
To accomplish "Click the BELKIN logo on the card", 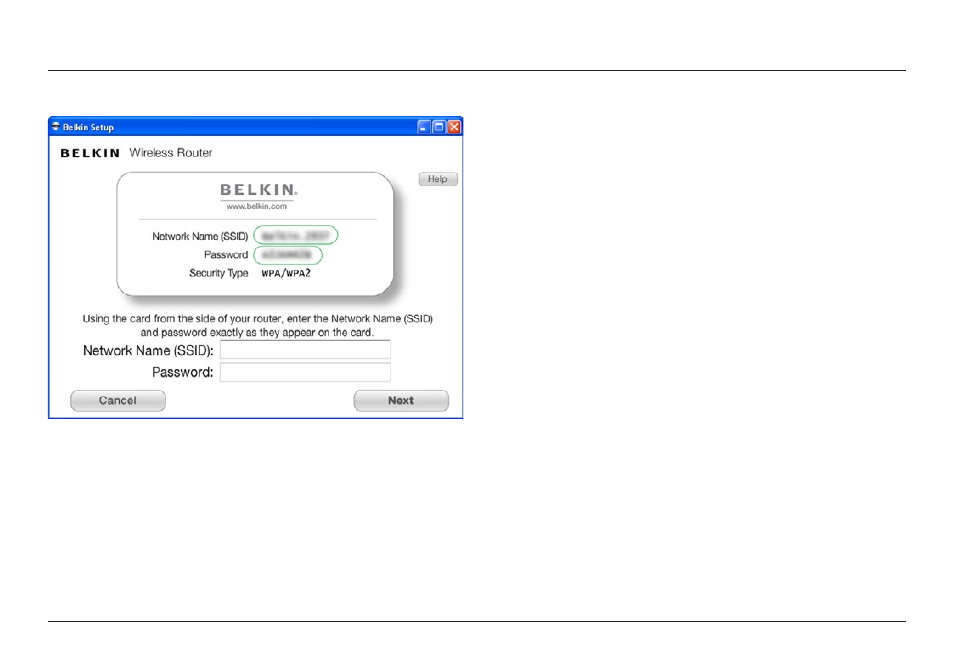I will click(x=259, y=190).
